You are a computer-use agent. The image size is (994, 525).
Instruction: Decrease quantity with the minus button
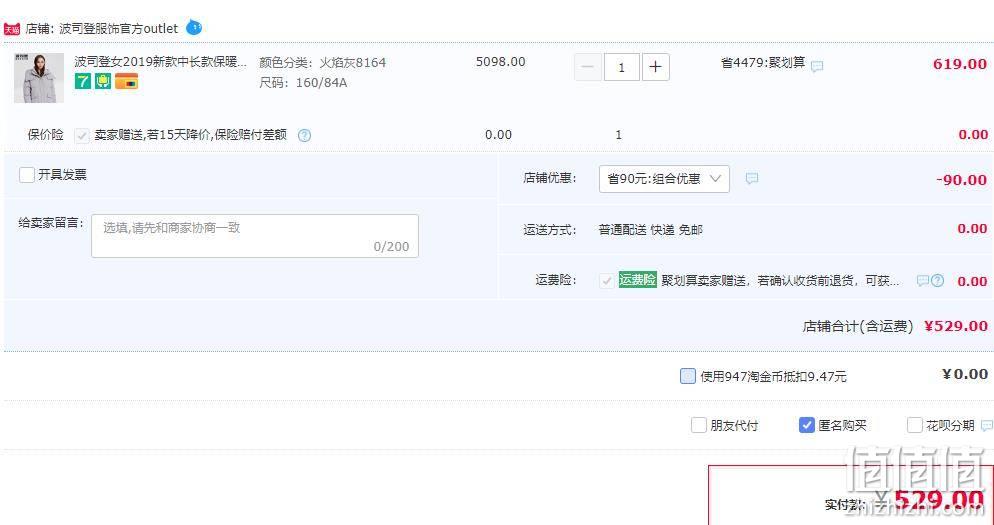point(588,67)
